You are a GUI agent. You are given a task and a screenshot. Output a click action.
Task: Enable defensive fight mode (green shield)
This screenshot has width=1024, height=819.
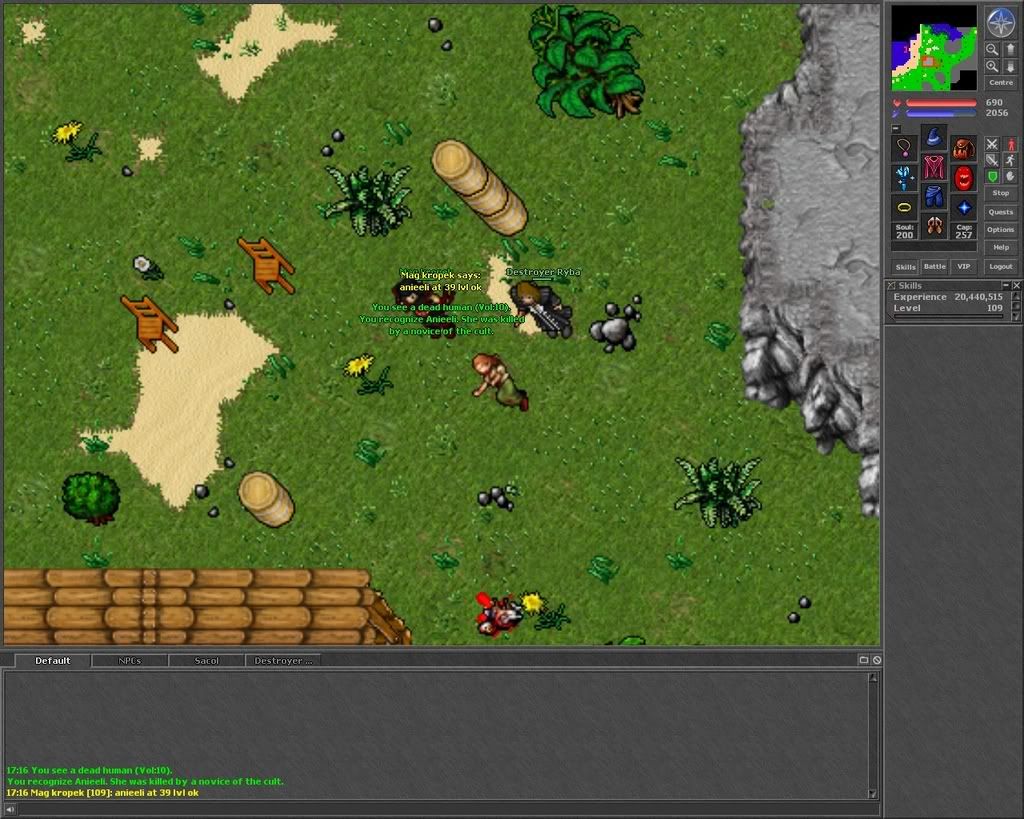992,176
